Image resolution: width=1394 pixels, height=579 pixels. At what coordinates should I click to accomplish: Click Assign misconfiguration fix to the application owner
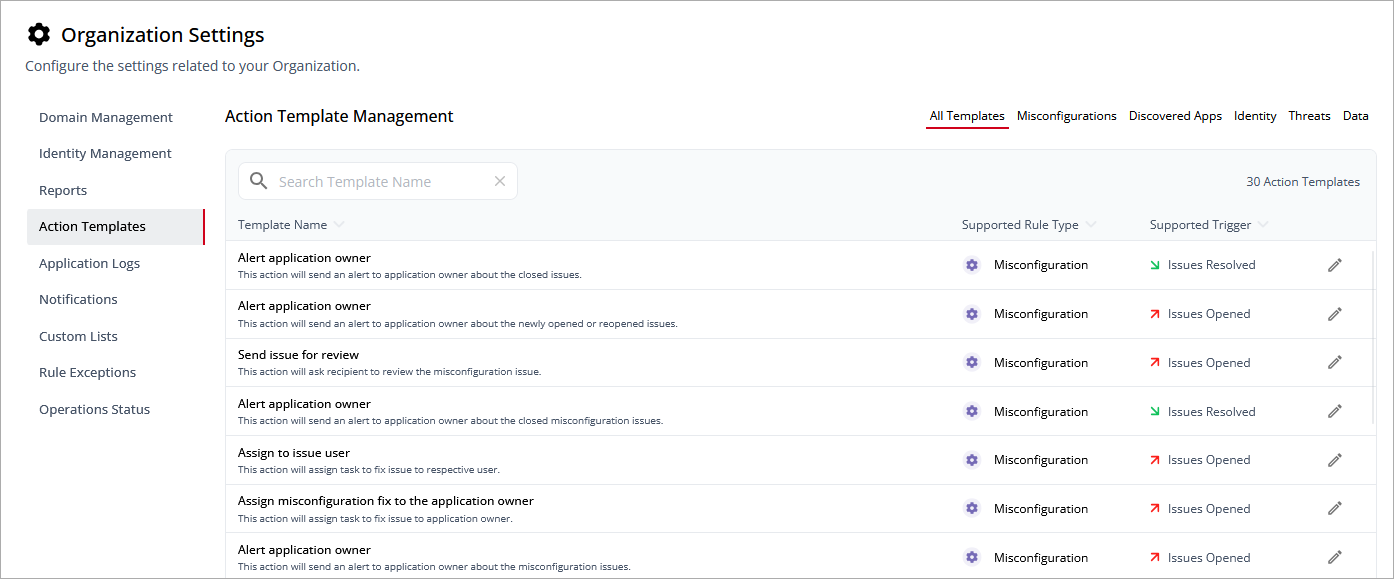coord(386,501)
